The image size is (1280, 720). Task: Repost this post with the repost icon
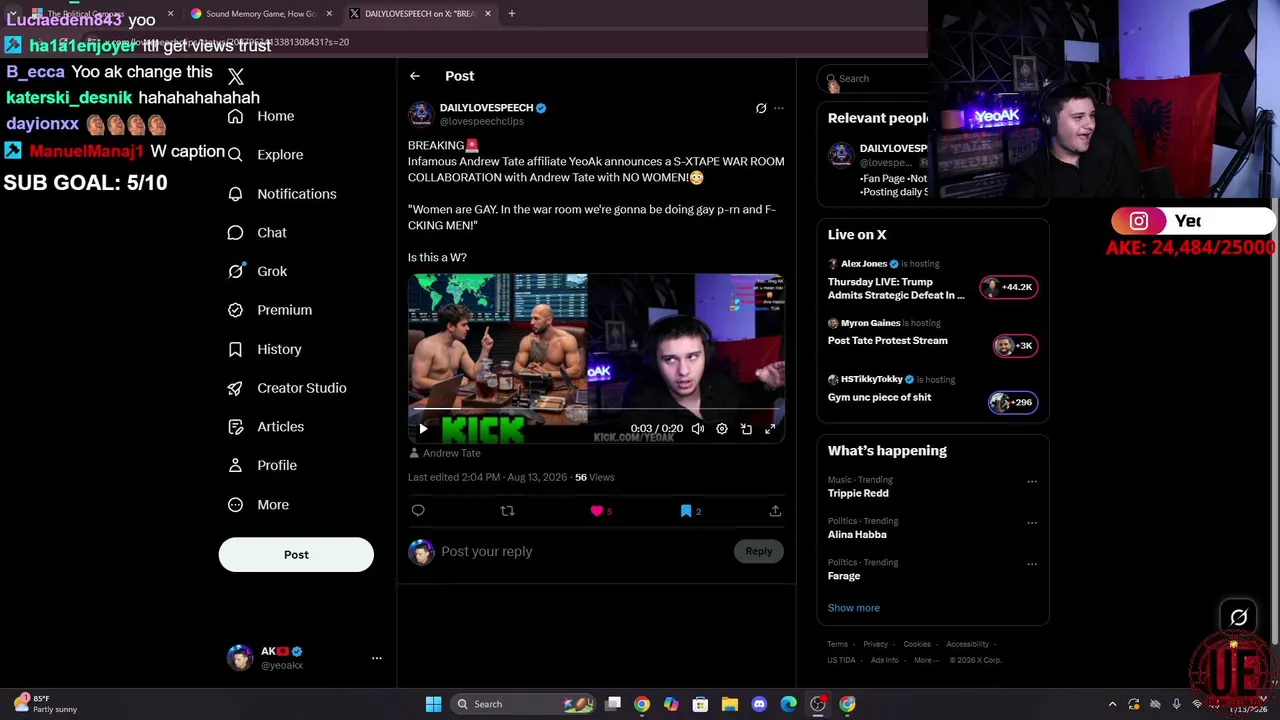pos(507,511)
